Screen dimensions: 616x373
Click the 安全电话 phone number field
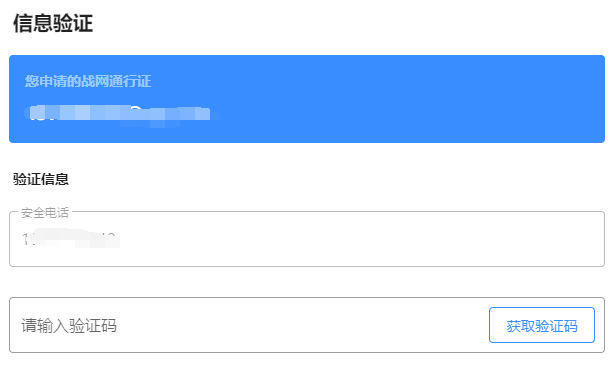[x=307, y=239]
